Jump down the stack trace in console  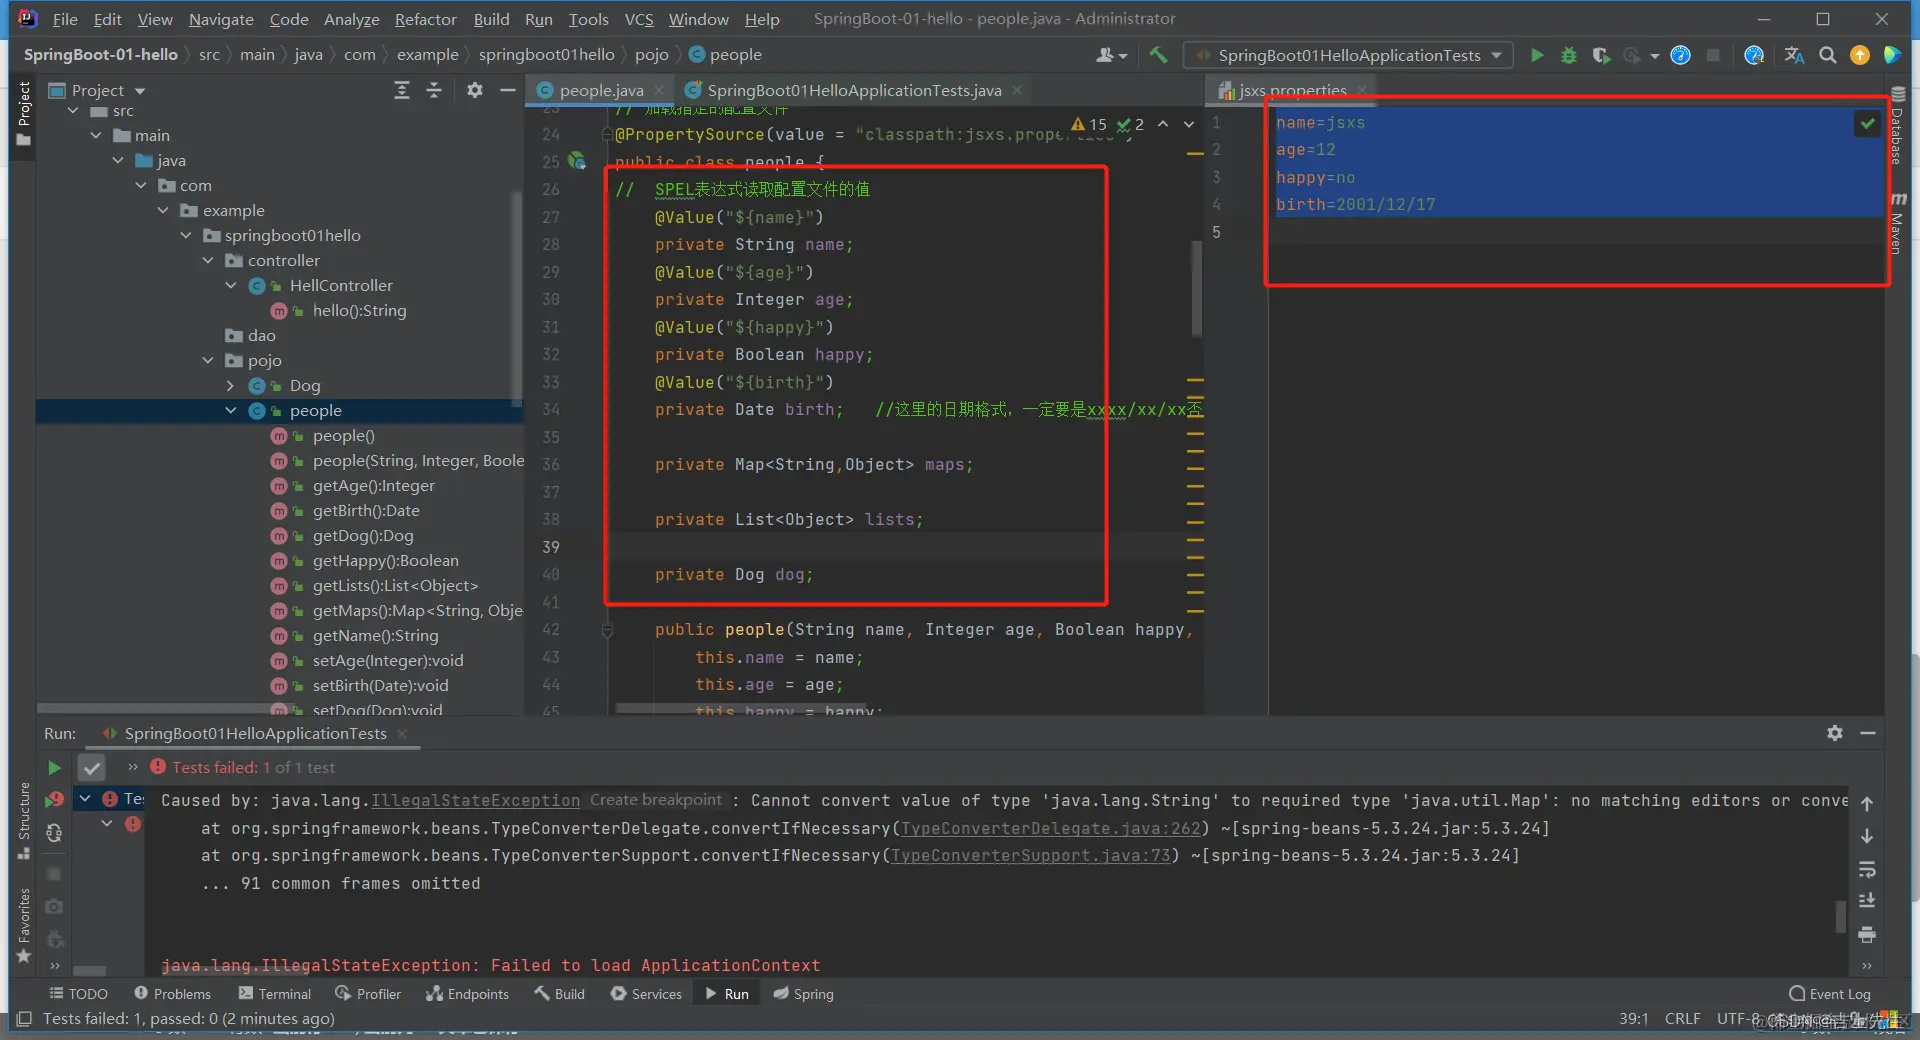point(1866,836)
